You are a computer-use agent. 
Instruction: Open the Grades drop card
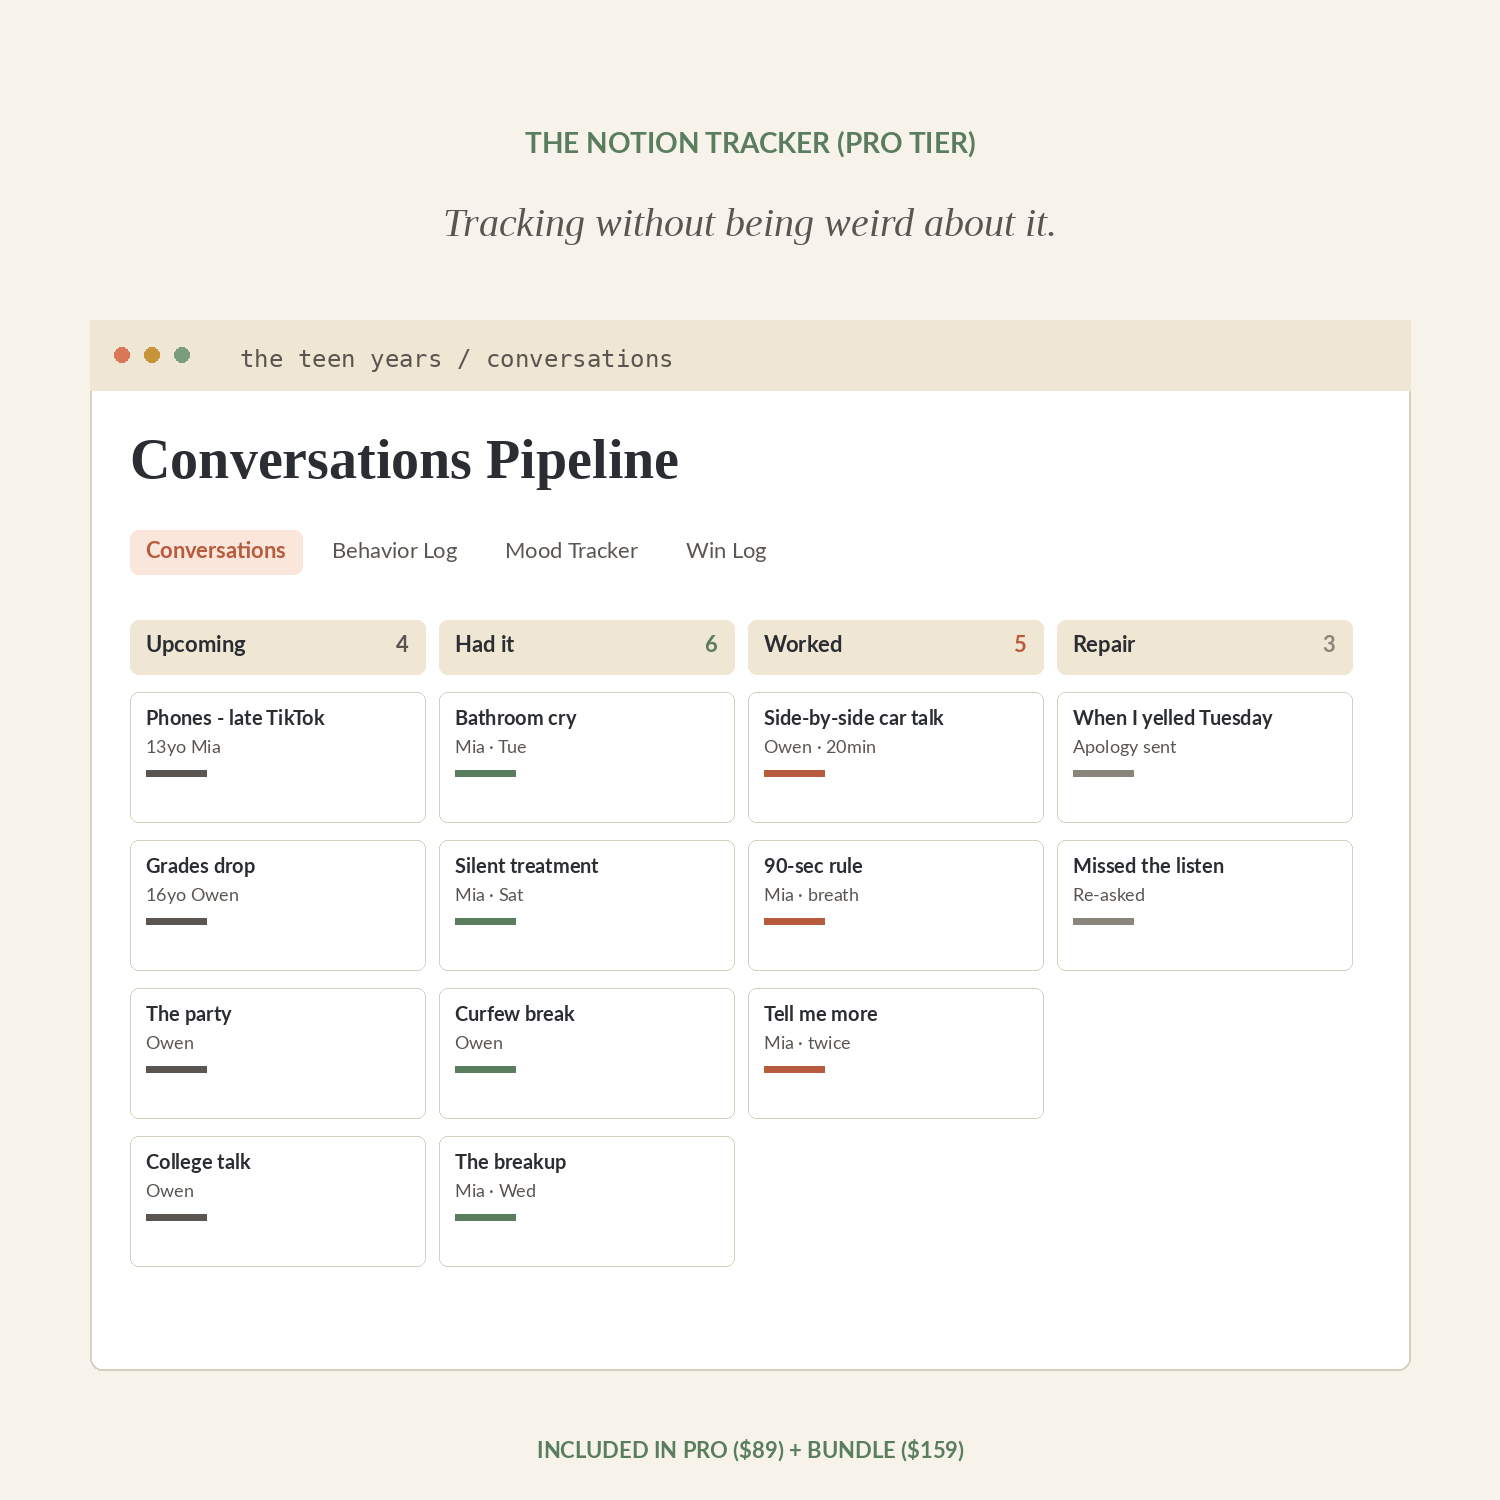tap(278, 905)
